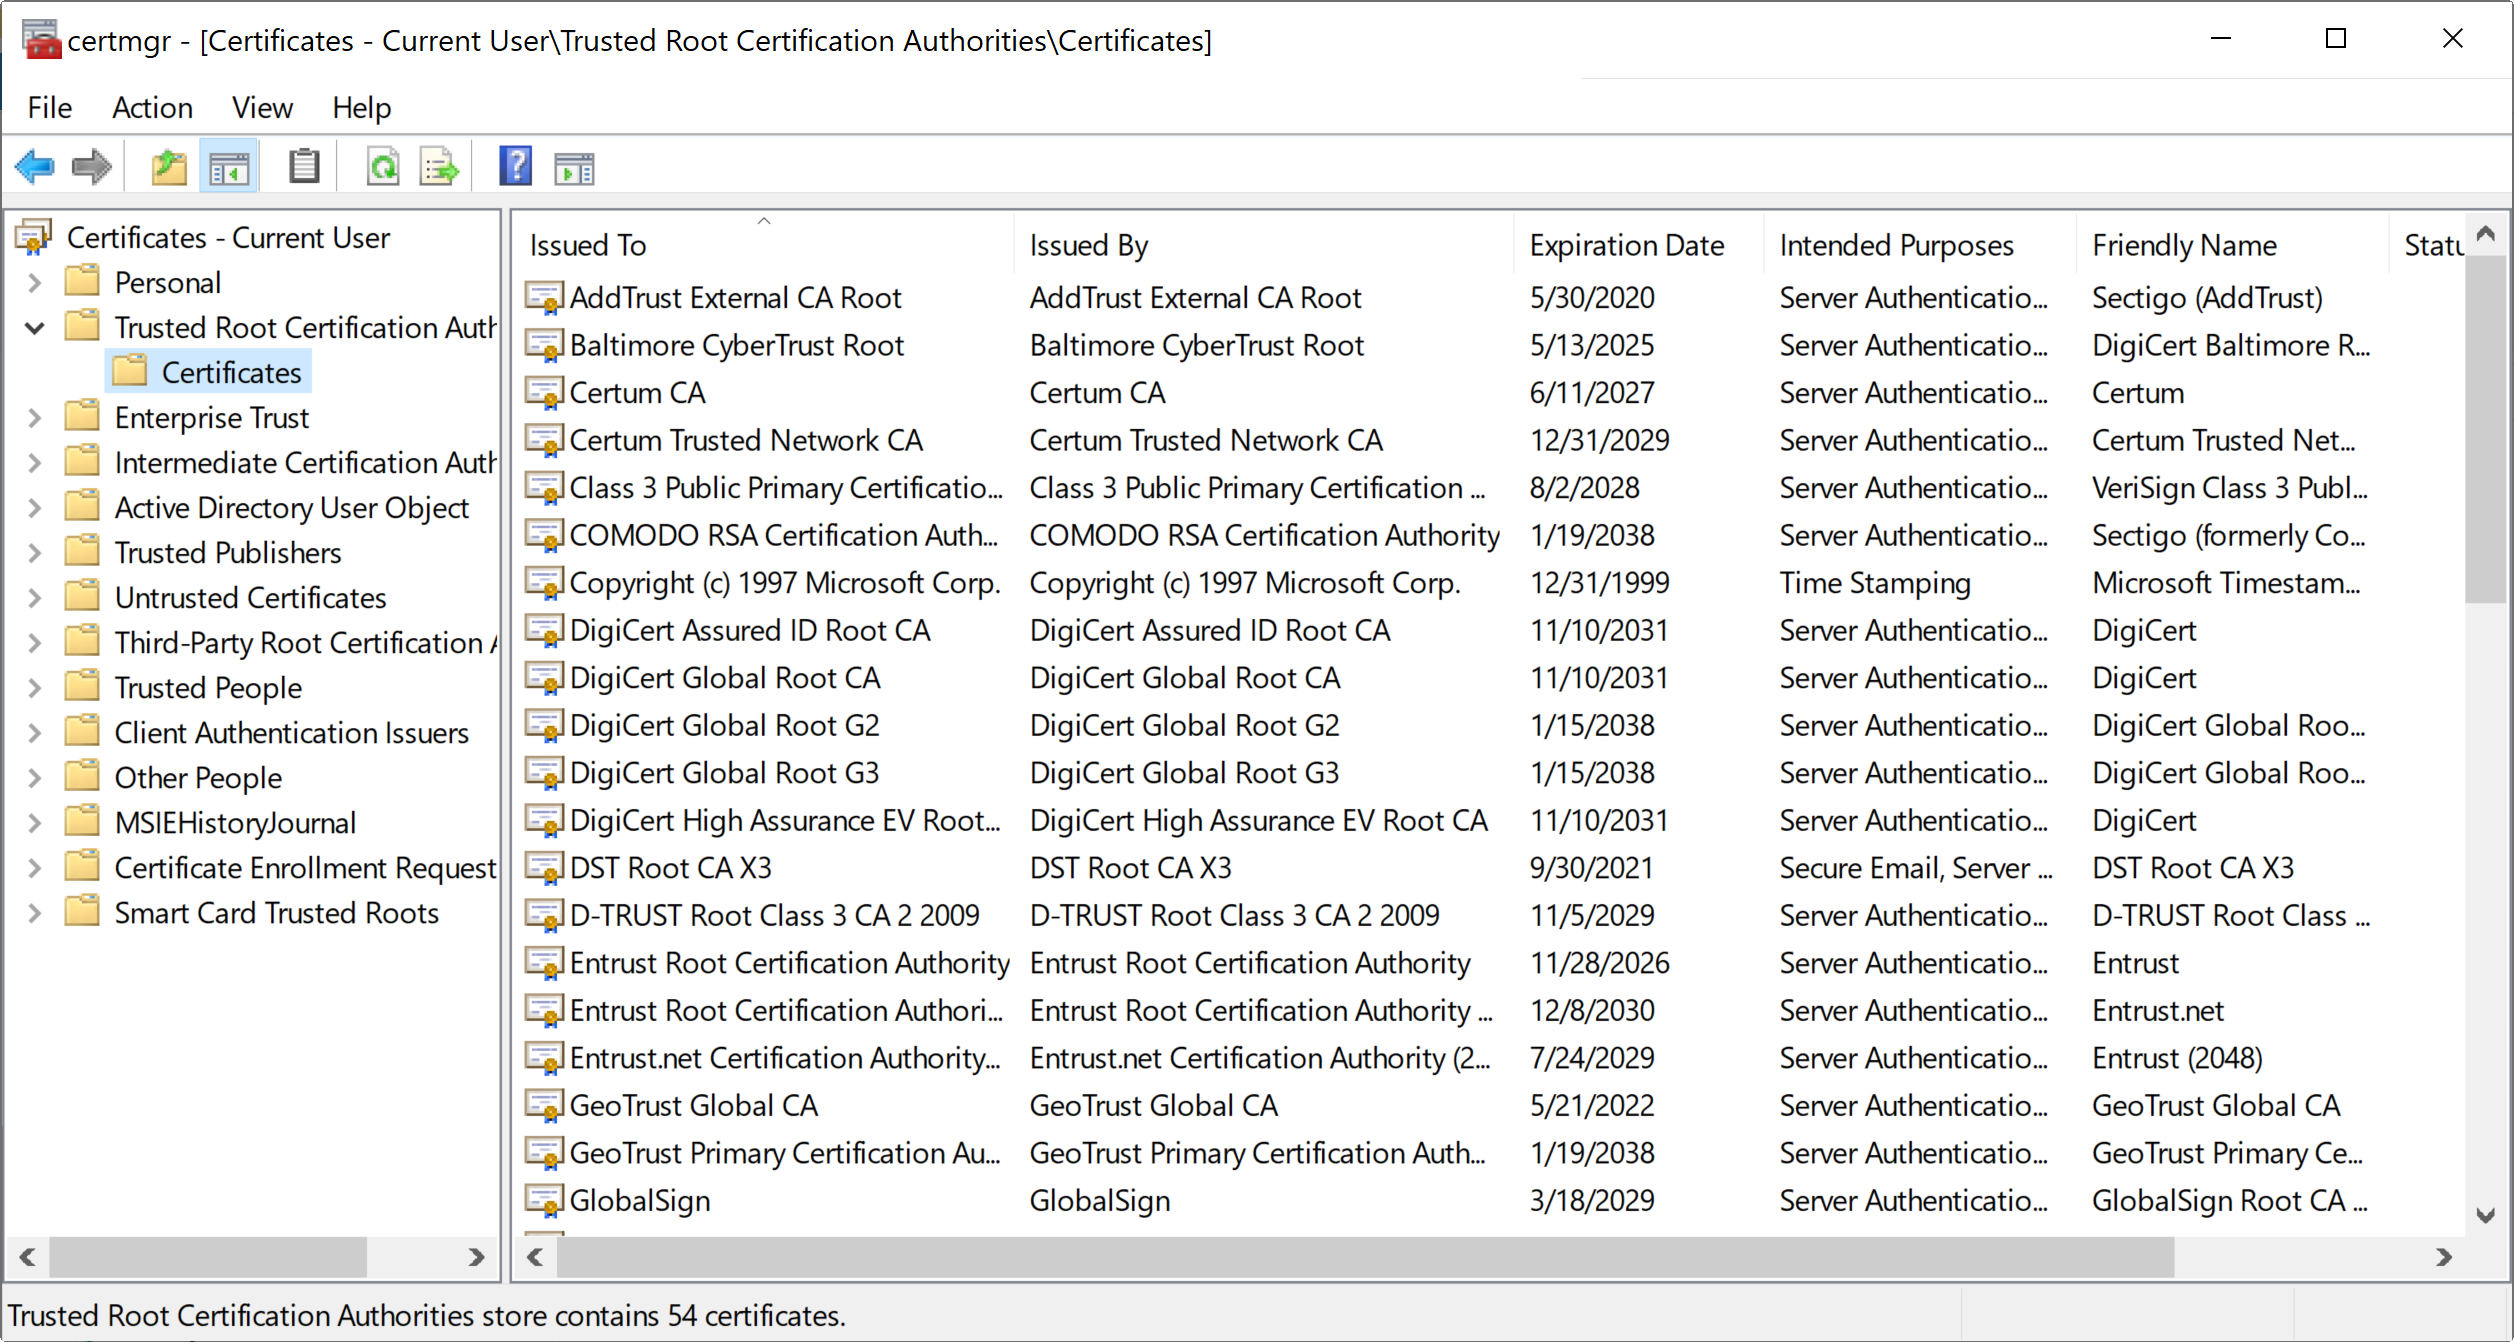This screenshot has width=2514, height=1342.
Task: Click the DST Root CA X3 certificate icon
Action: click(x=544, y=868)
